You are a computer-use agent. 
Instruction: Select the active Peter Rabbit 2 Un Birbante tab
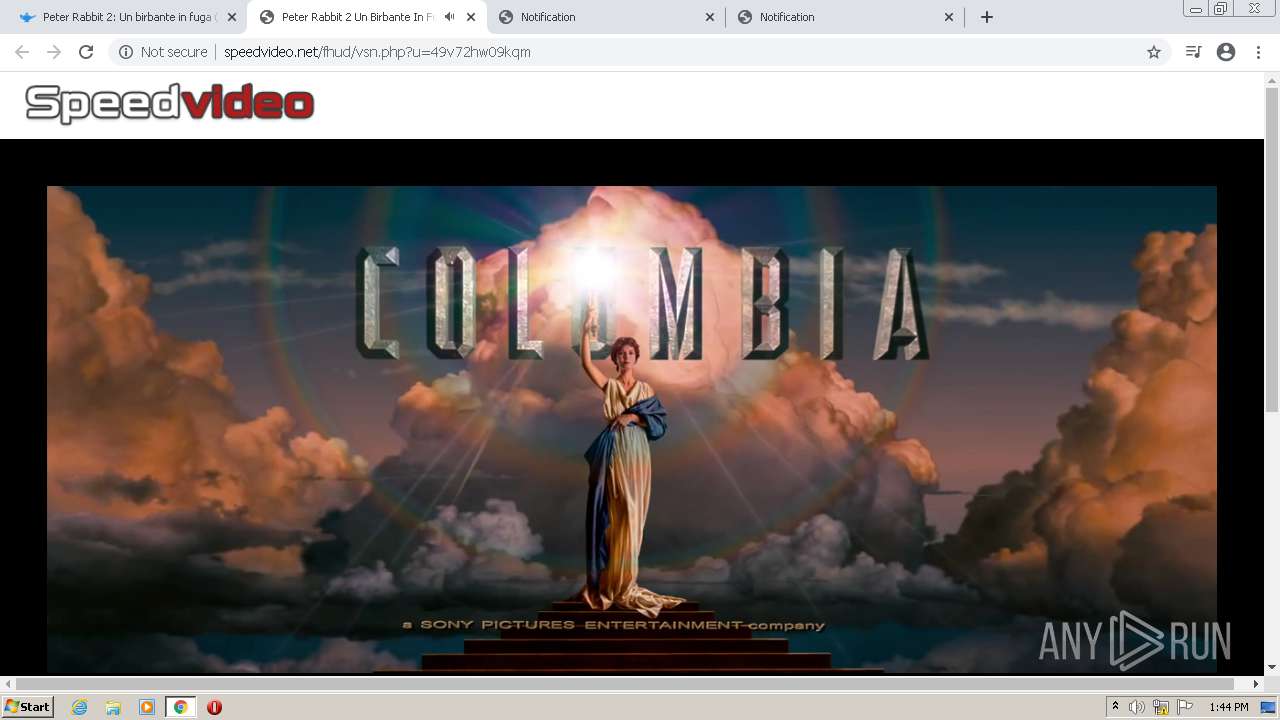click(367, 17)
